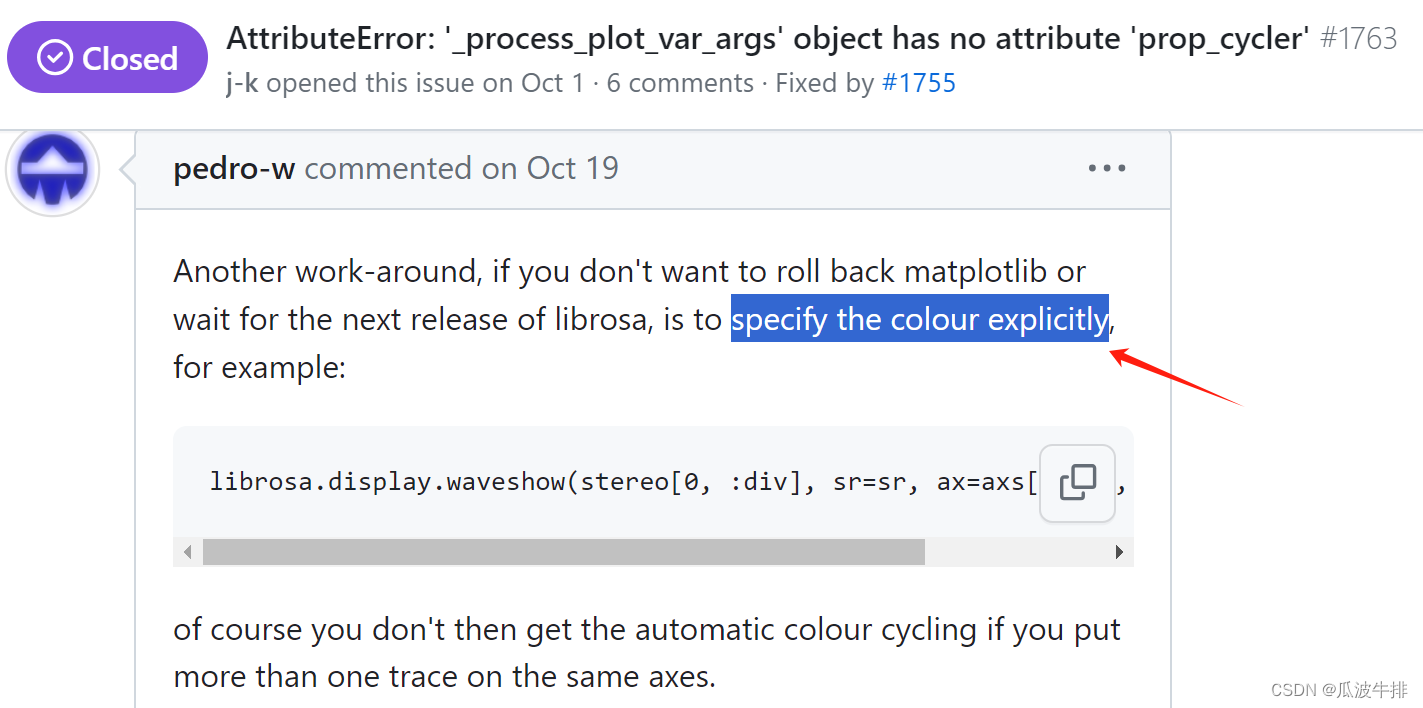Open the copy code snippet icon

[1077, 483]
